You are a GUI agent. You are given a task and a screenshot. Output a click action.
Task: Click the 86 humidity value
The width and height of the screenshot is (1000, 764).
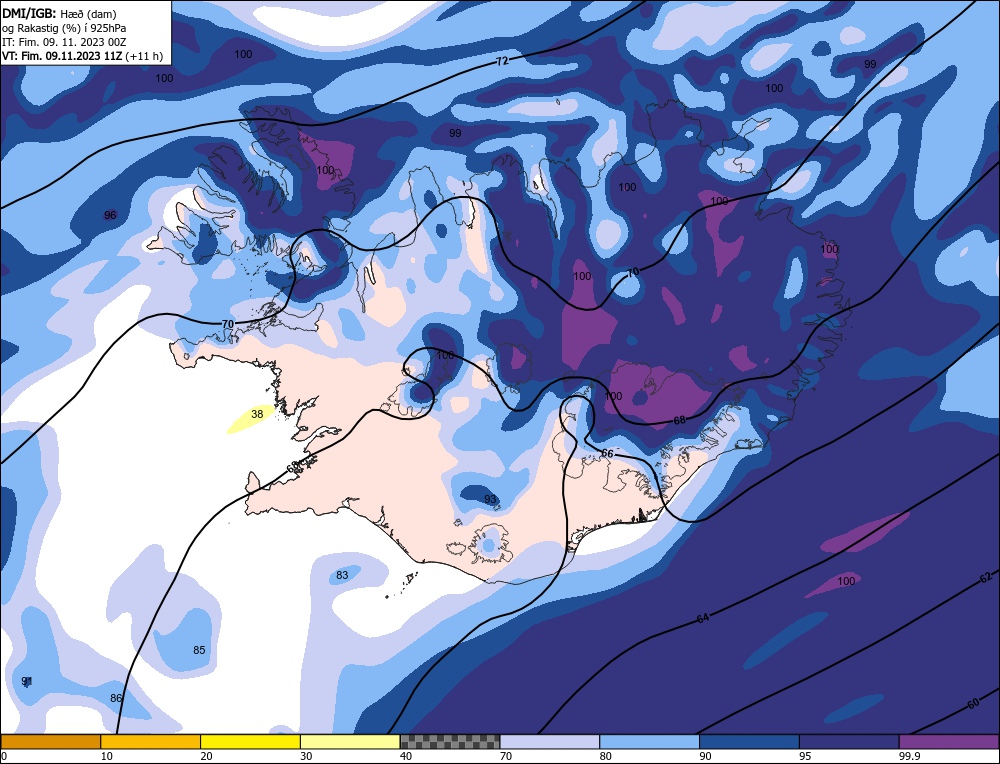point(115,698)
